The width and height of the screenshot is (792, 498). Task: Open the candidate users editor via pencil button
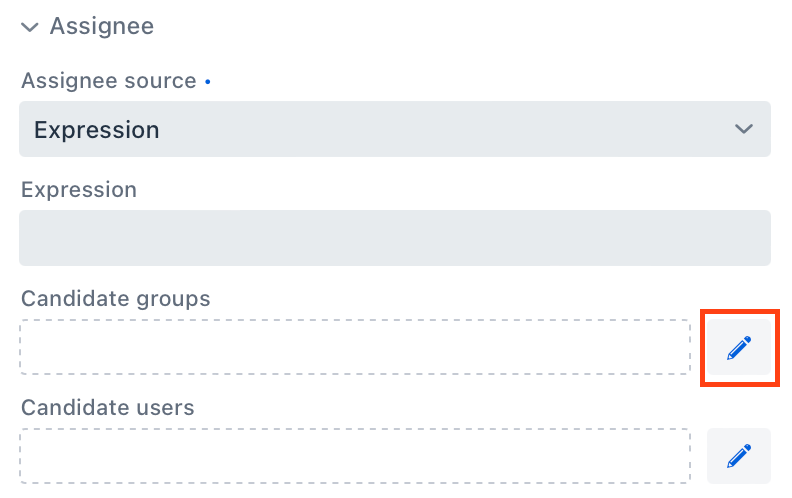(739, 457)
